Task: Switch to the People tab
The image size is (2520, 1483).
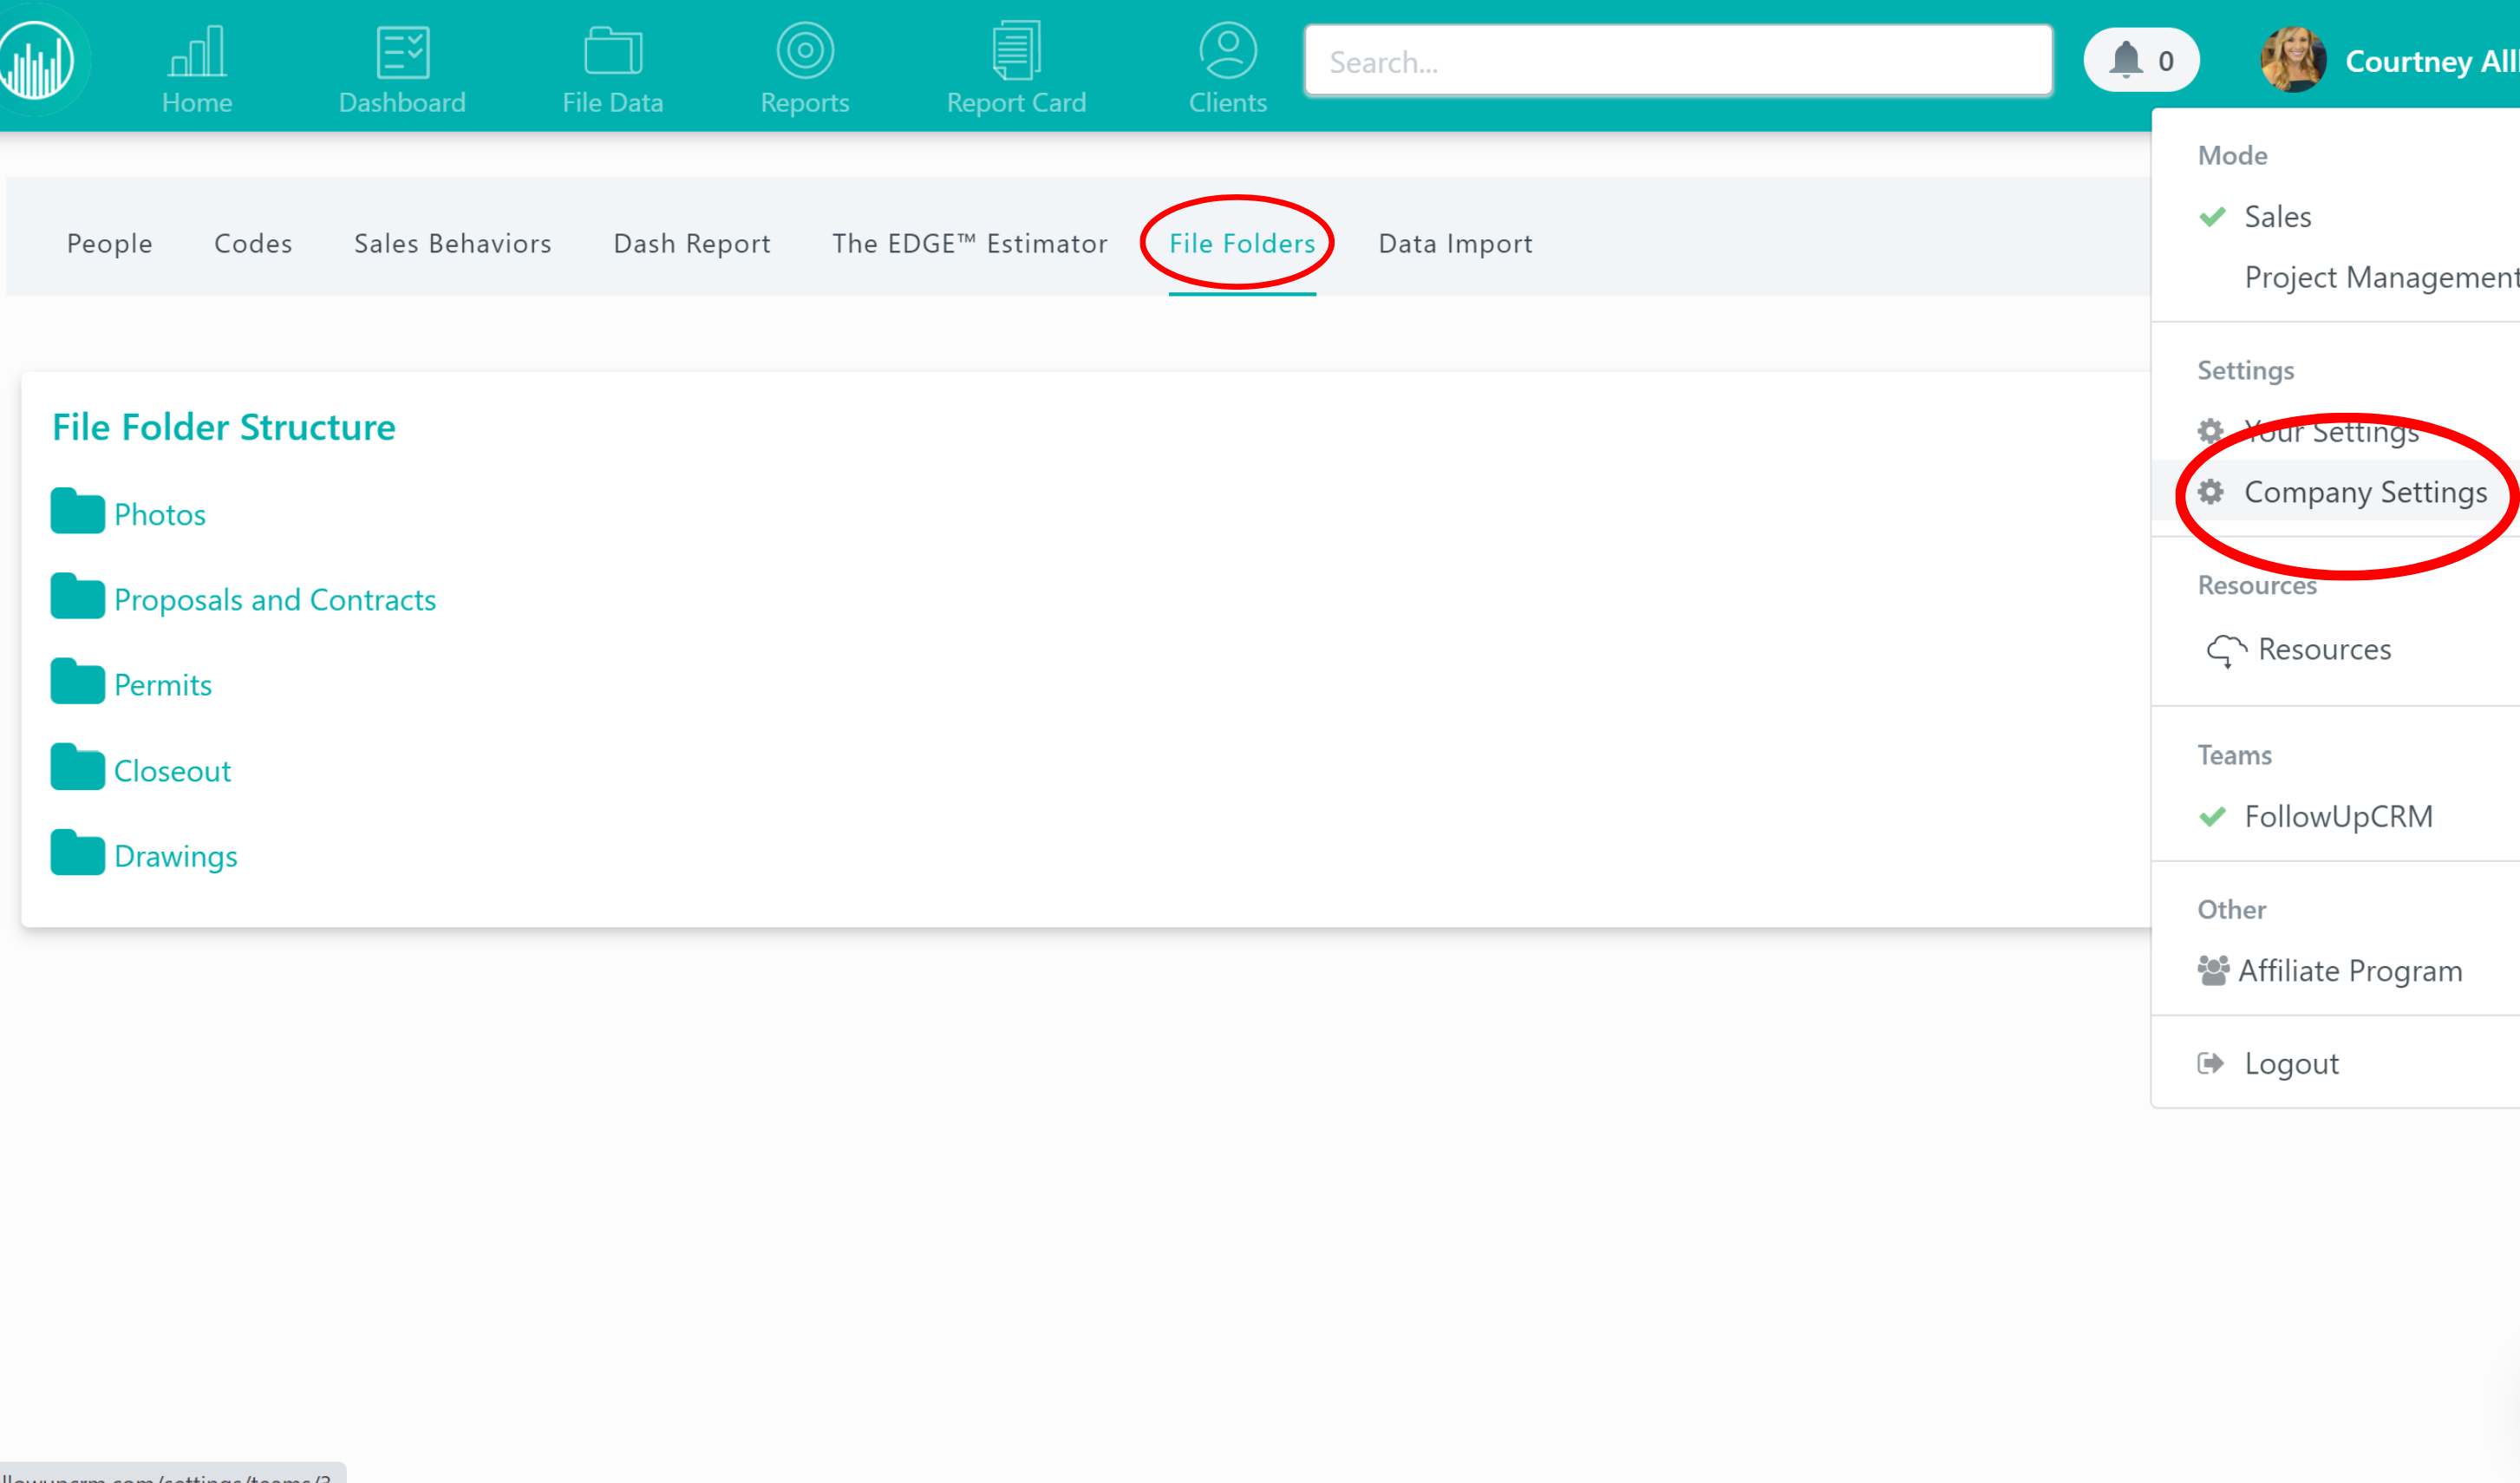Action: tap(110, 243)
